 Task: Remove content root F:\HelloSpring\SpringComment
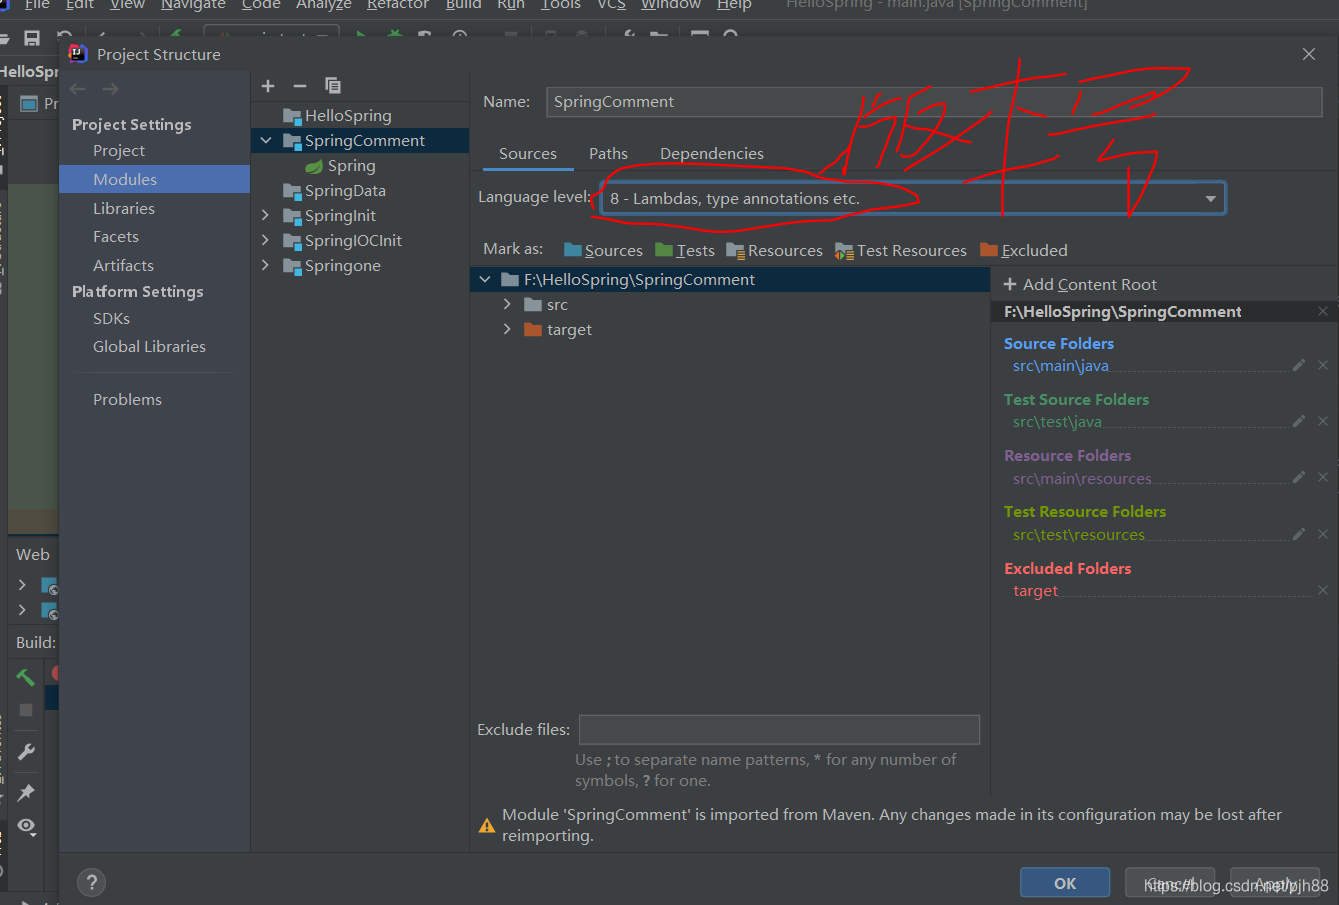tap(1323, 312)
